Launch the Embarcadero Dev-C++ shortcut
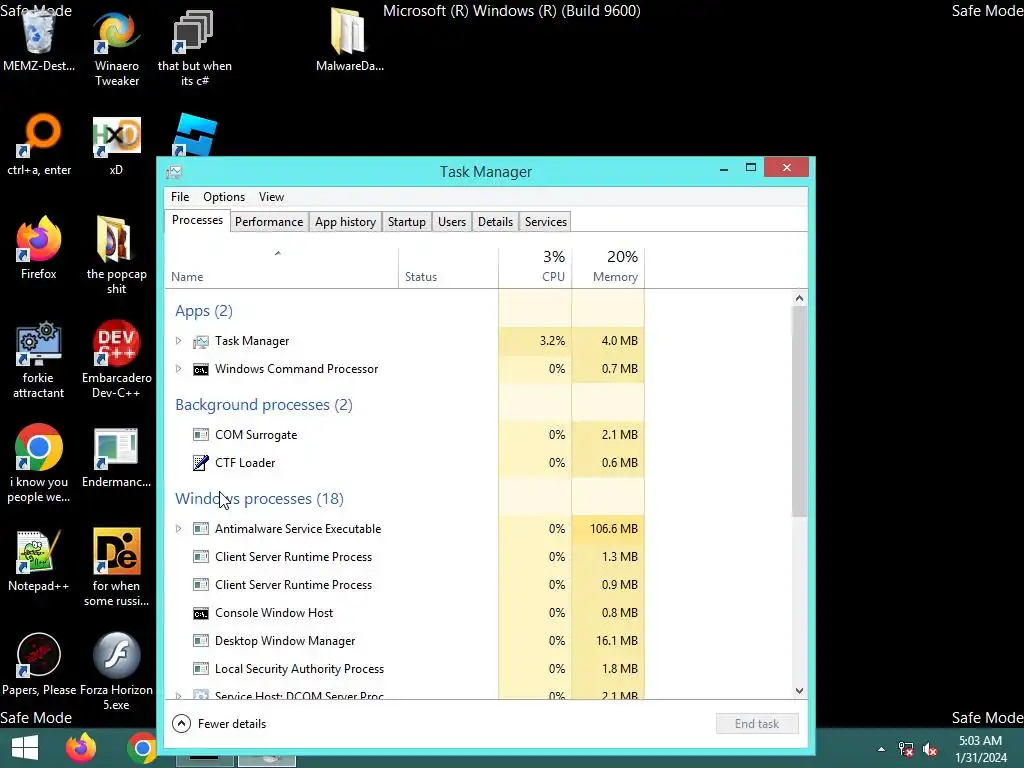The height and width of the screenshot is (768, 1024). pyautogui.click(x=116, y=359)
